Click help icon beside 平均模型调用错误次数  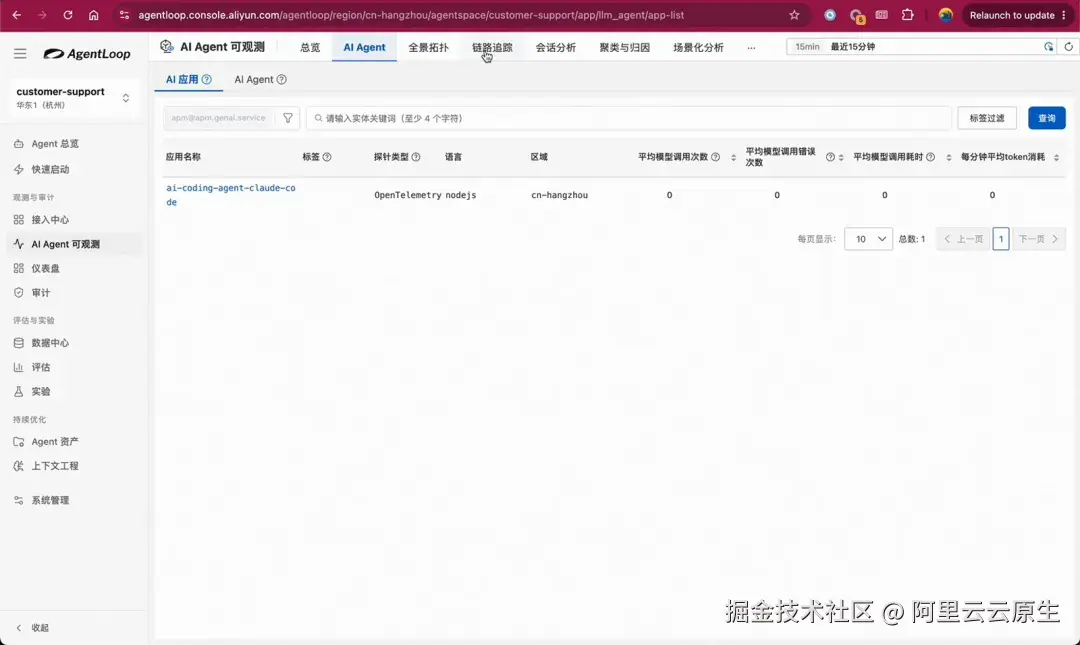[830, 156]
